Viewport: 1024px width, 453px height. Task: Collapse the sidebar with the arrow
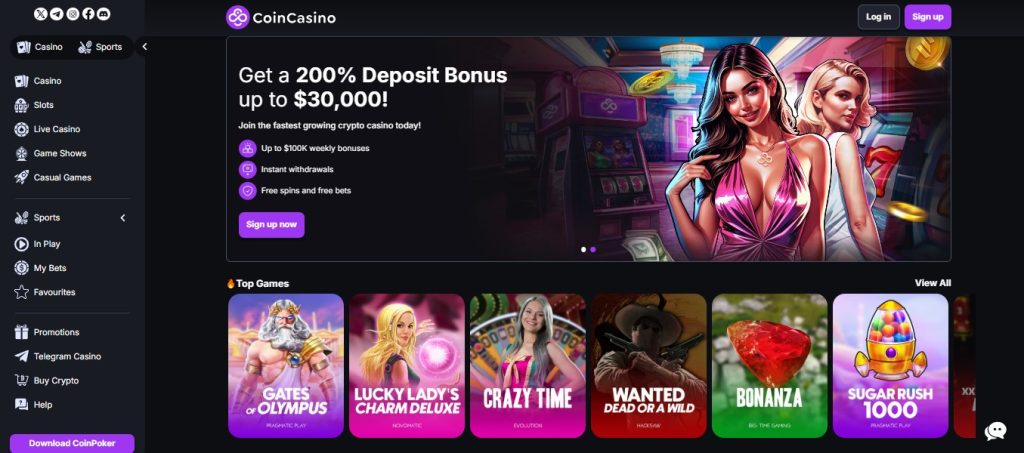144,46
